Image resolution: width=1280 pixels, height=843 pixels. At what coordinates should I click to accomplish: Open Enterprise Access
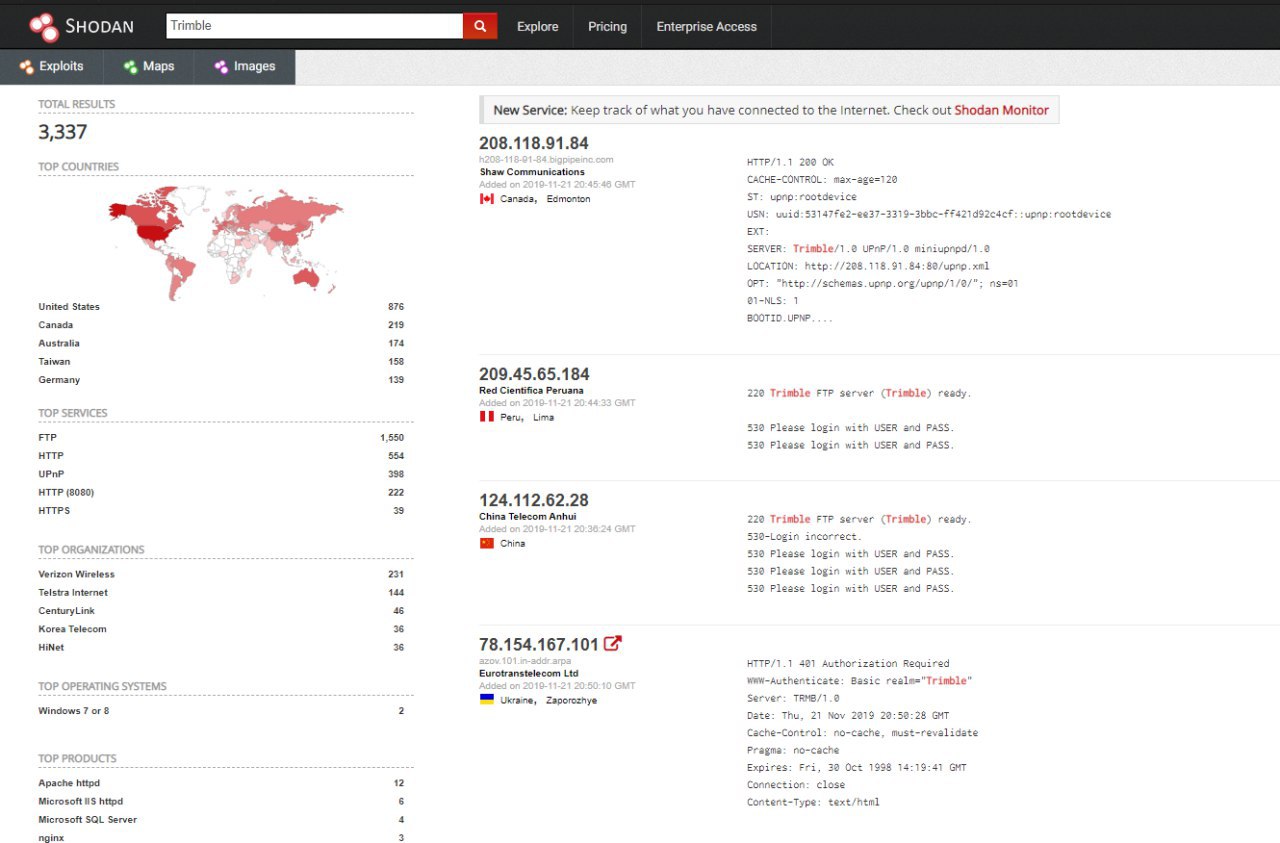707,27
